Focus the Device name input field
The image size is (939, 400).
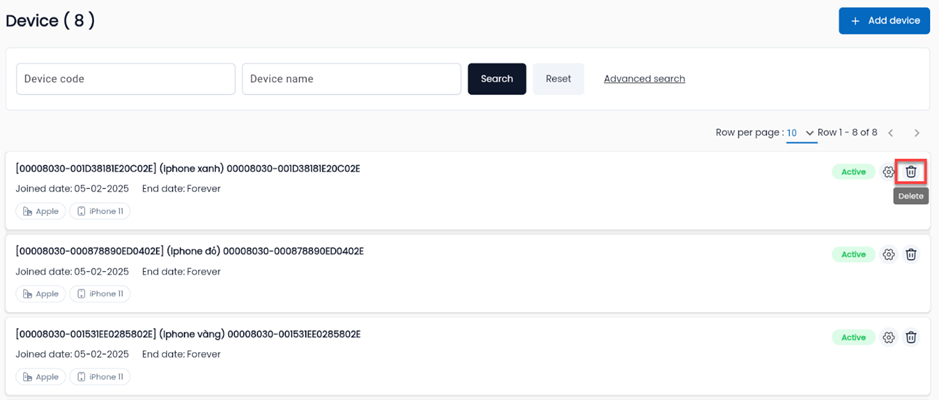click(351, 79)
